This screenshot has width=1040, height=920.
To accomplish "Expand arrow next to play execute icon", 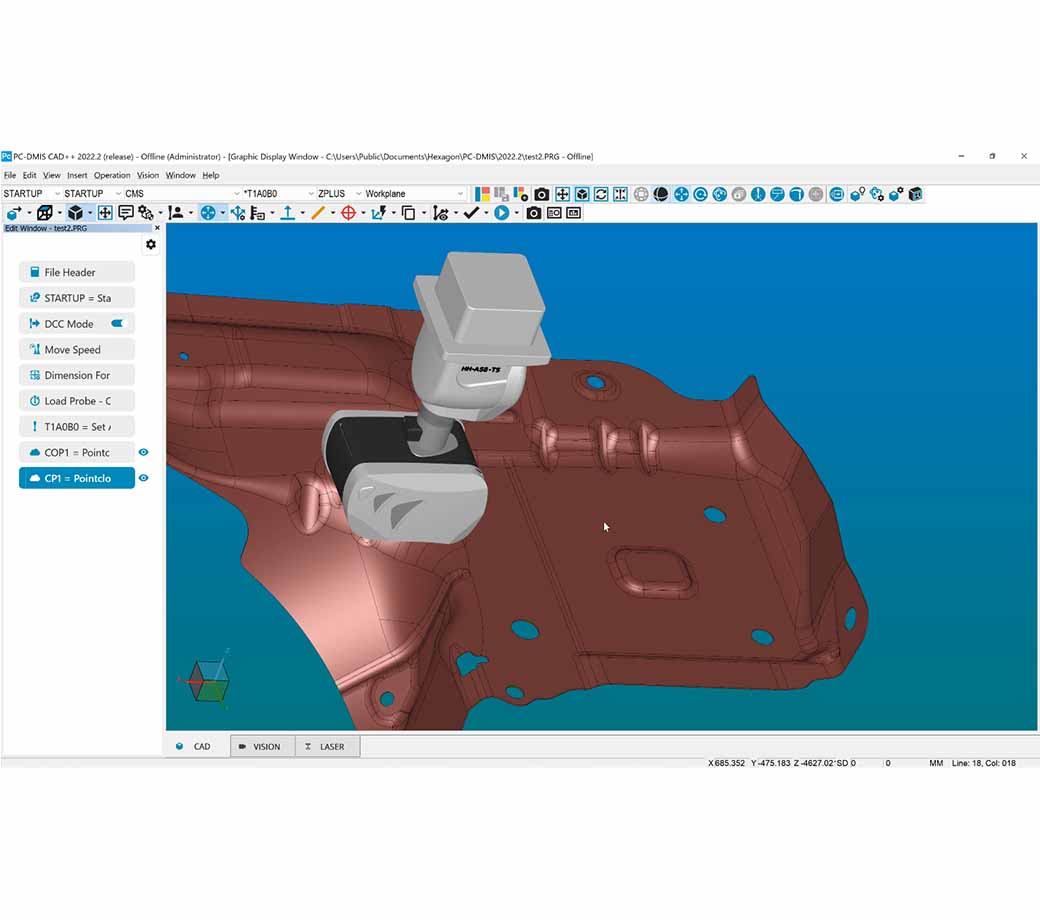I will click(x=517, y=214).
